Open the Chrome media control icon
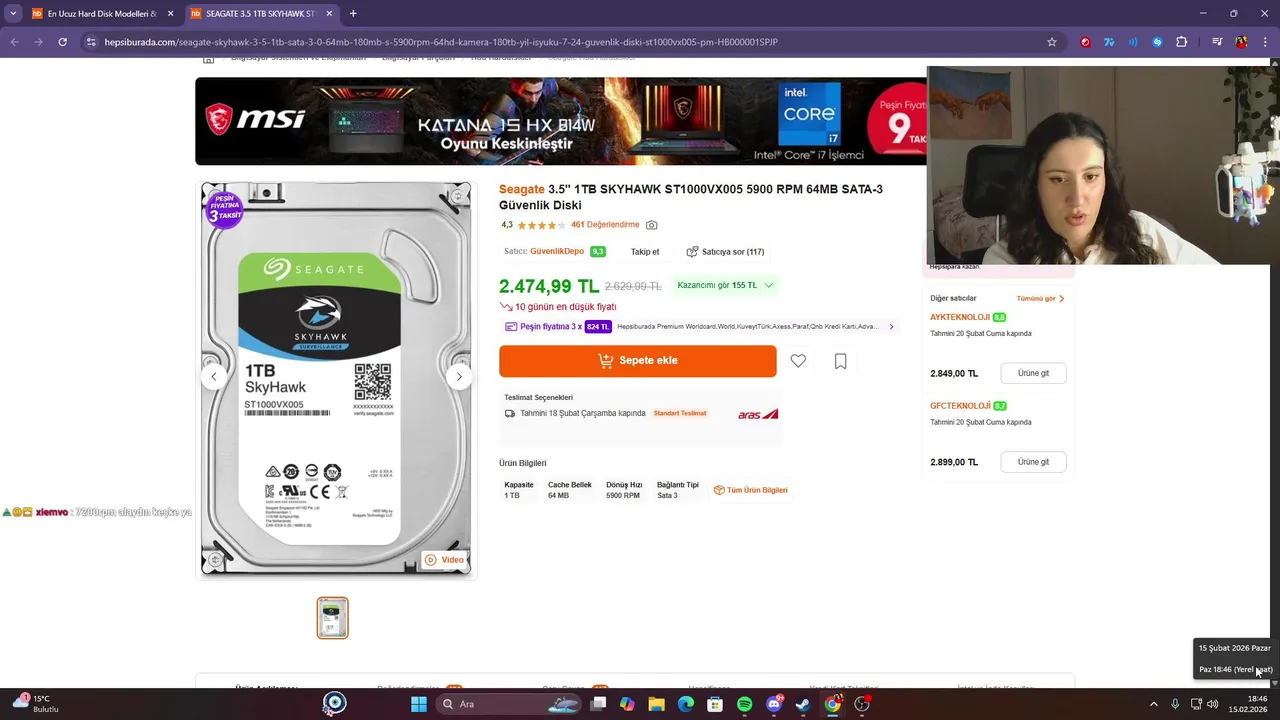 point(1217,42)
